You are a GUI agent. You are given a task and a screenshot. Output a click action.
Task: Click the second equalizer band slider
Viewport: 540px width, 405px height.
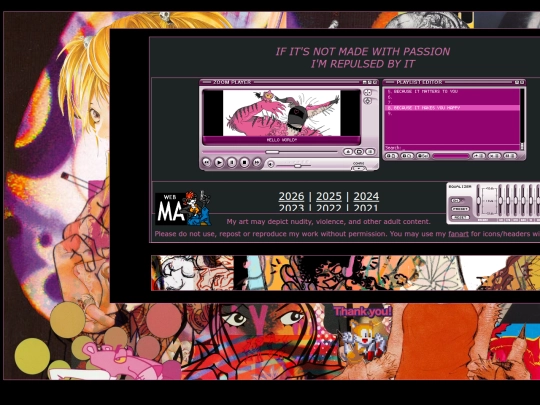coord(508,200)
